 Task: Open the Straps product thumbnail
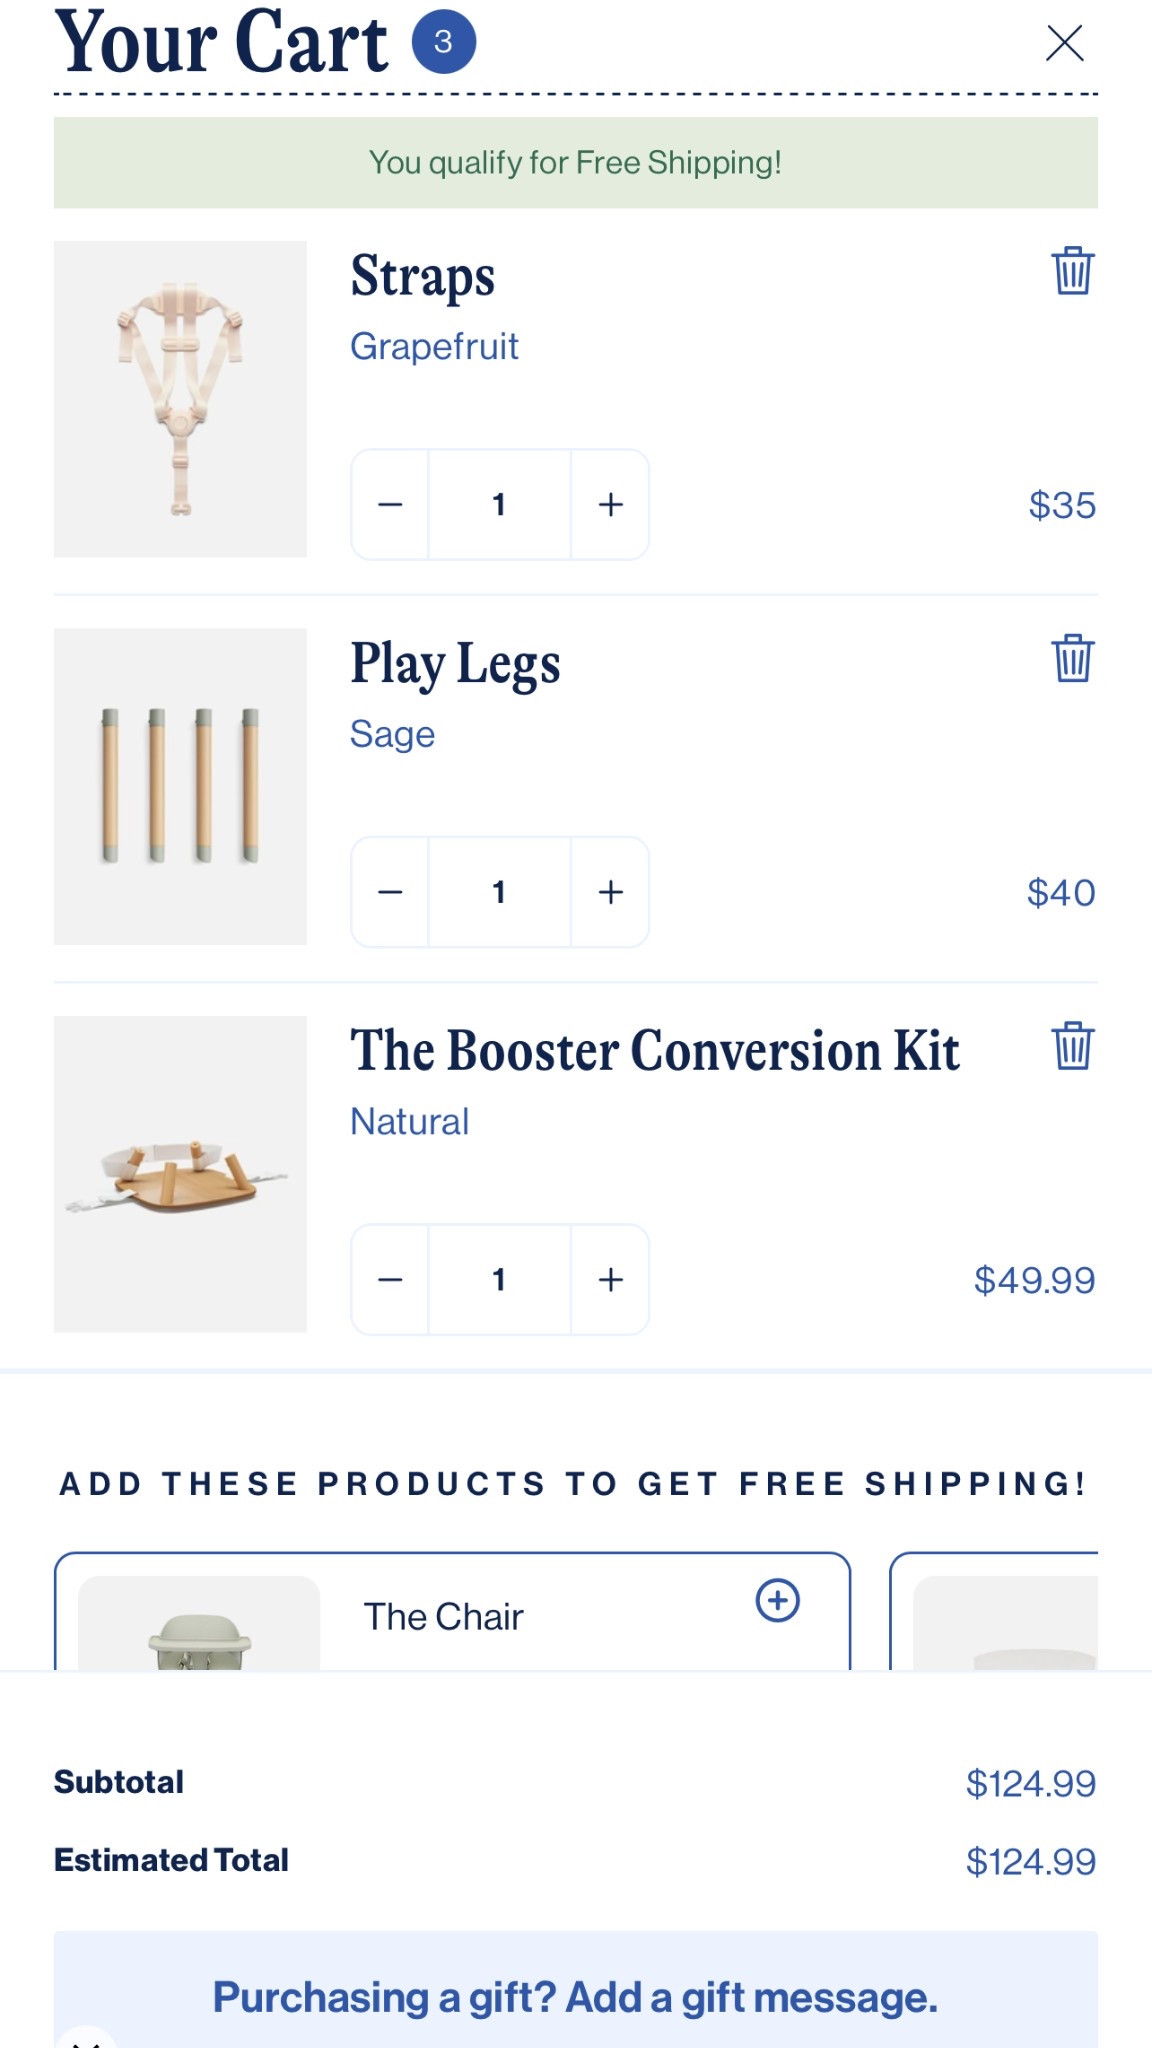[180, 399]
